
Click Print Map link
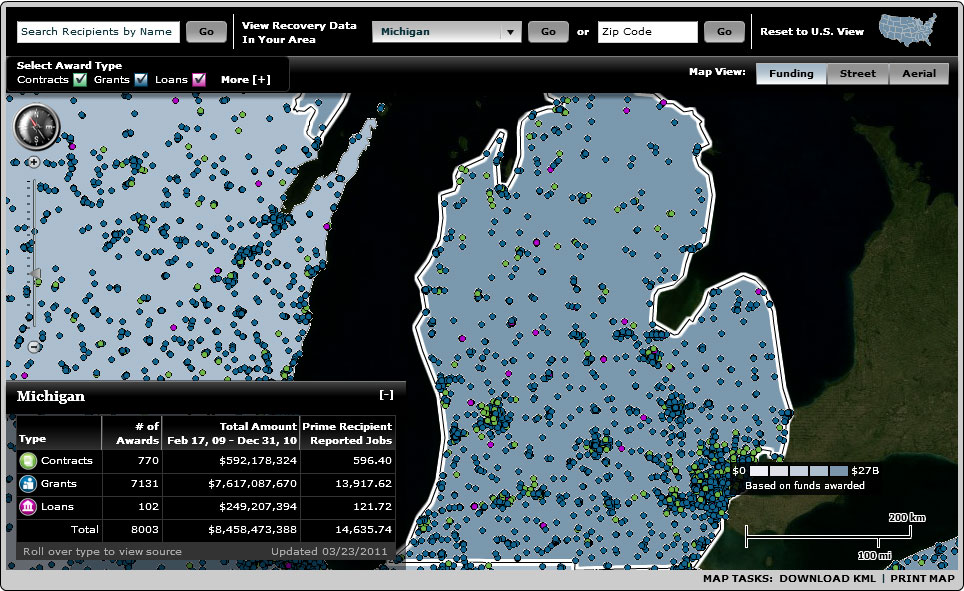click(922, 578)
